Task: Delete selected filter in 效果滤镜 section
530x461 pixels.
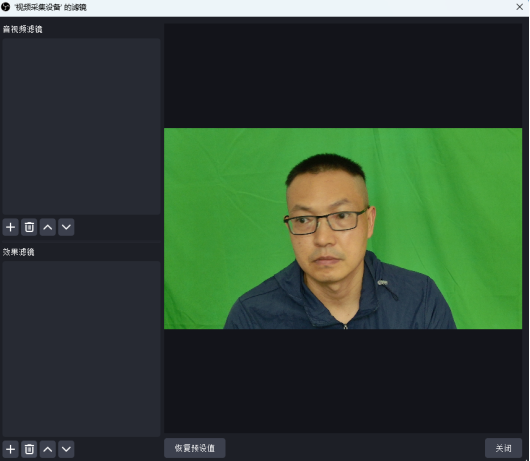Action: click(29, 449)
